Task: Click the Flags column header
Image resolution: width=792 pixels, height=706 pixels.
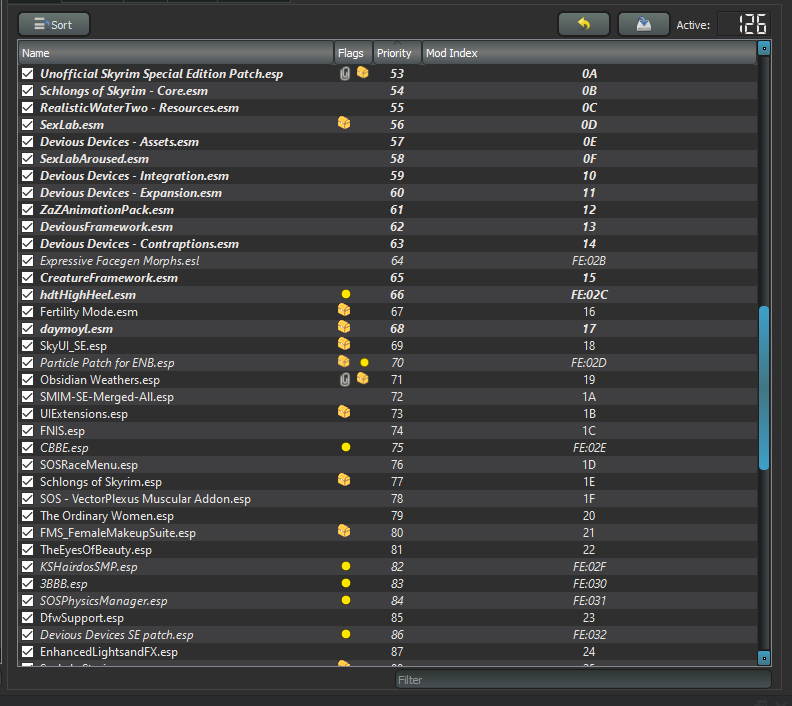Action: (353, 53)
